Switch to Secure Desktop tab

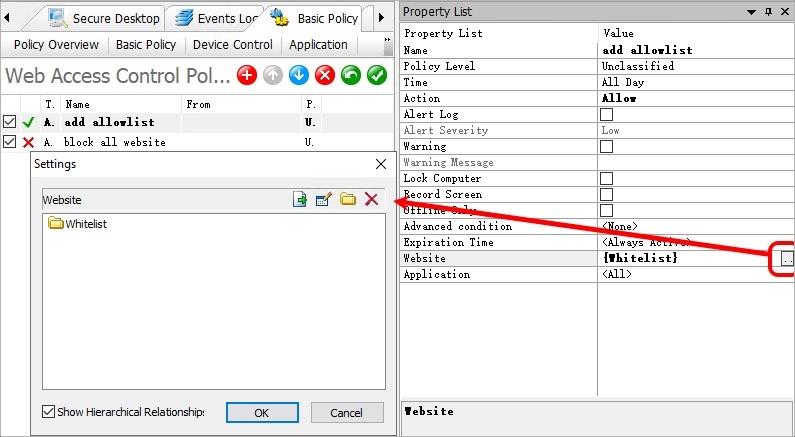point(105,18)
